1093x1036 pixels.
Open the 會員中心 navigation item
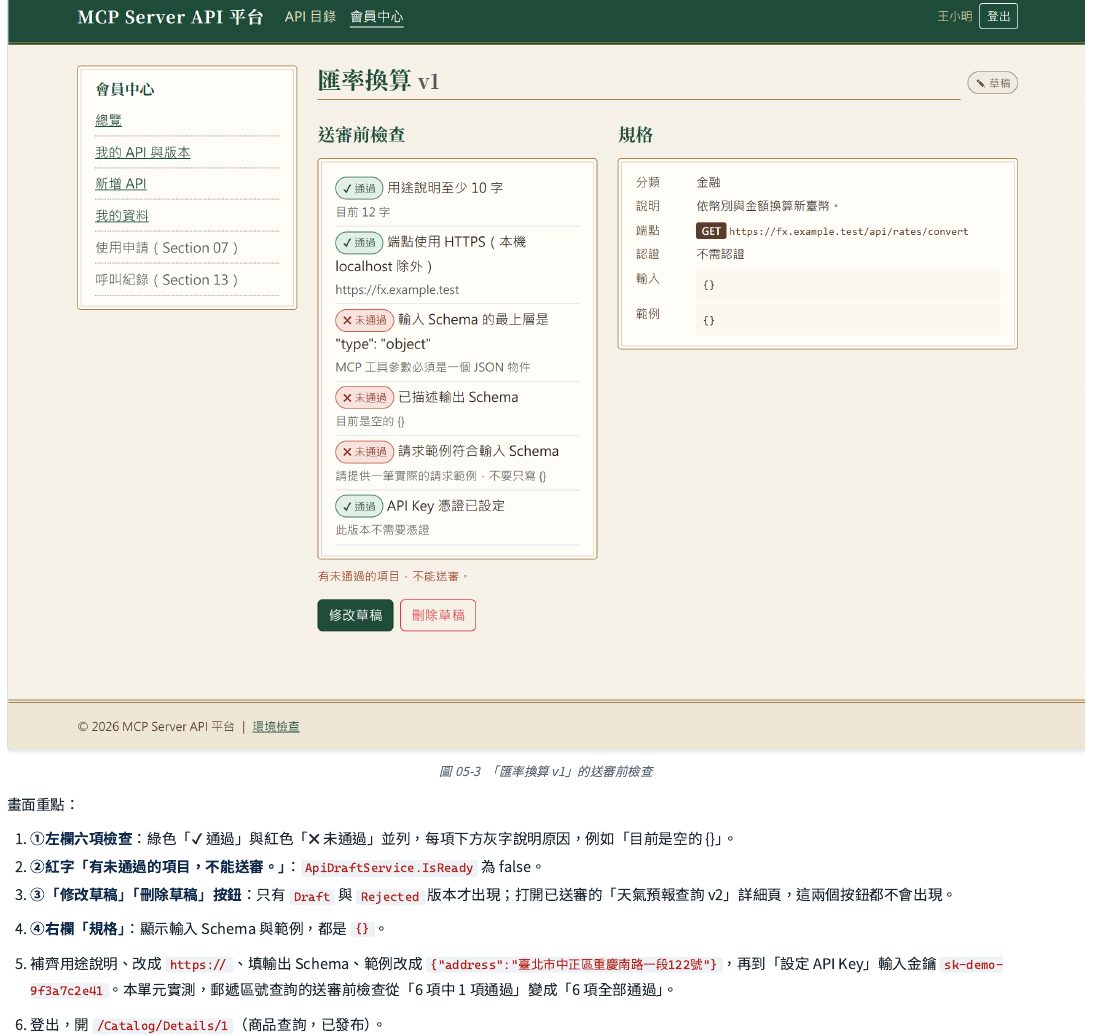click(x=376, y=17)
